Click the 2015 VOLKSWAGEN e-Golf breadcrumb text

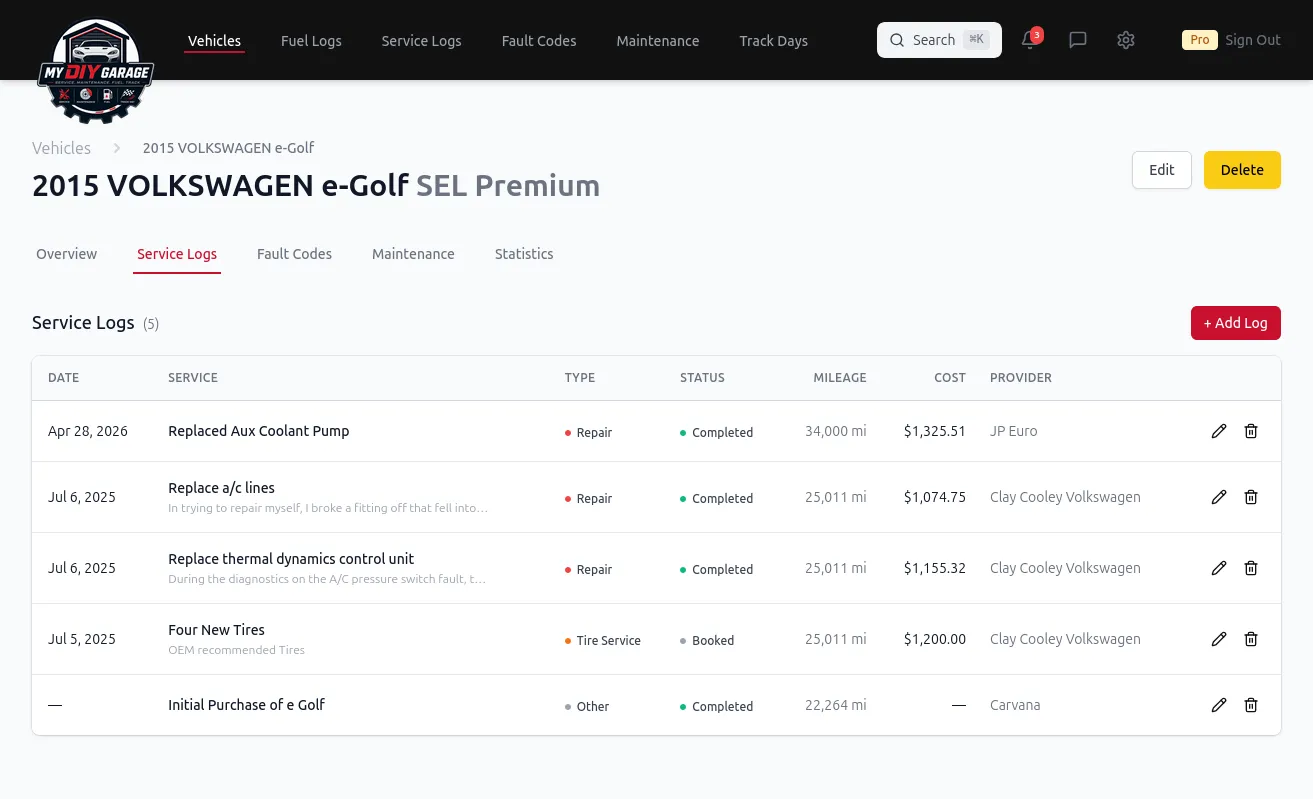pyautogui.click(x=228, y=148)
